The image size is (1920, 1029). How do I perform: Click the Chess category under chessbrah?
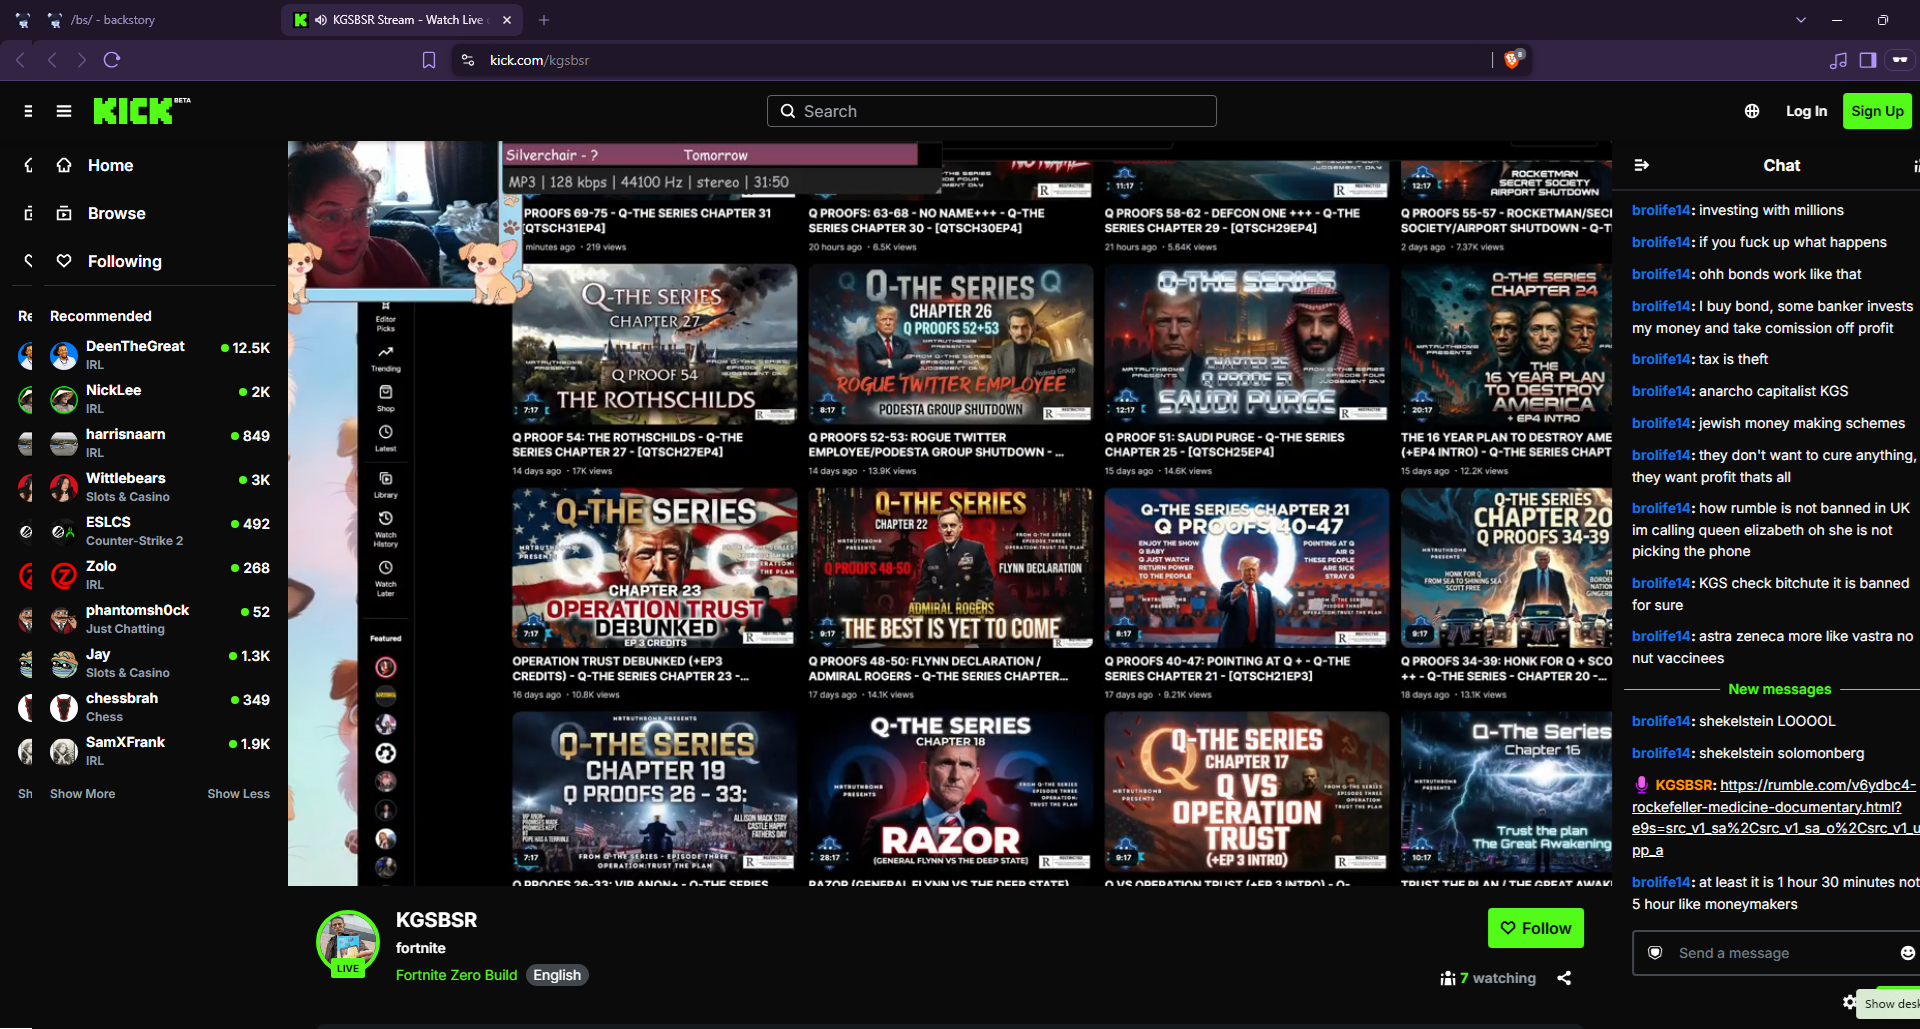[x=104, y=717]
